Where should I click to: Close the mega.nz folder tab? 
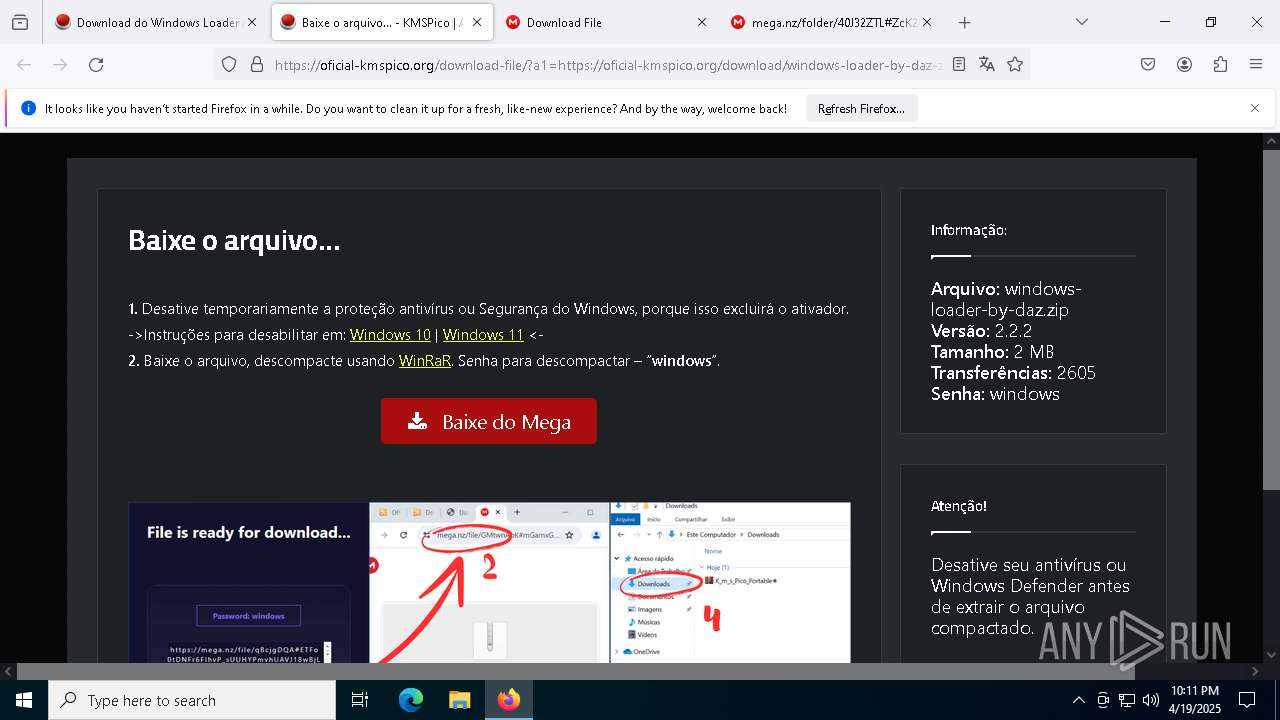pyautogui.click(x=927, y=22)
